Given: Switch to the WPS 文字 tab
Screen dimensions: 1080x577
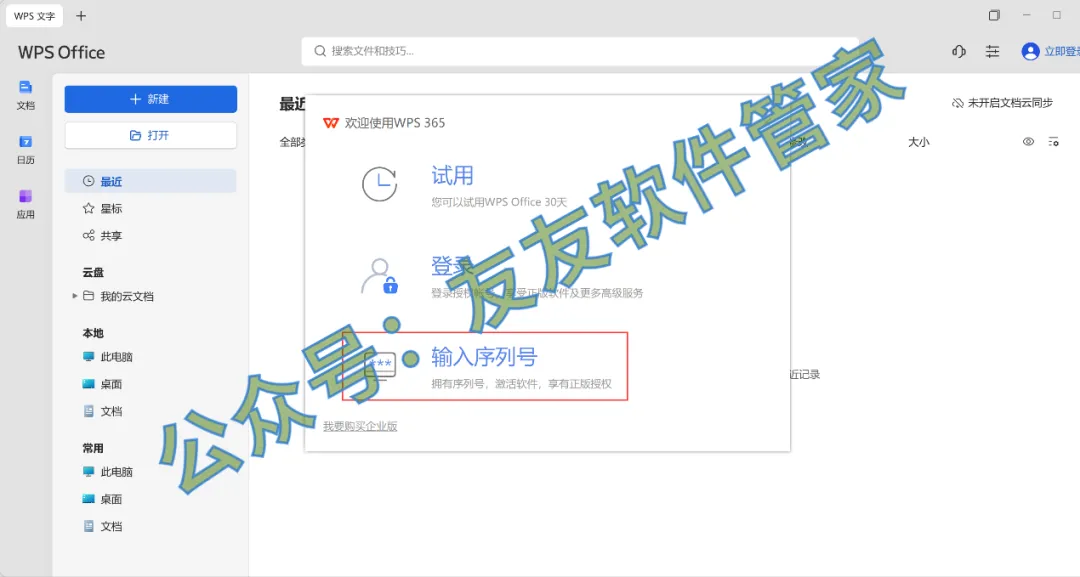Looking at the screenshot, I should pos(34,16).
